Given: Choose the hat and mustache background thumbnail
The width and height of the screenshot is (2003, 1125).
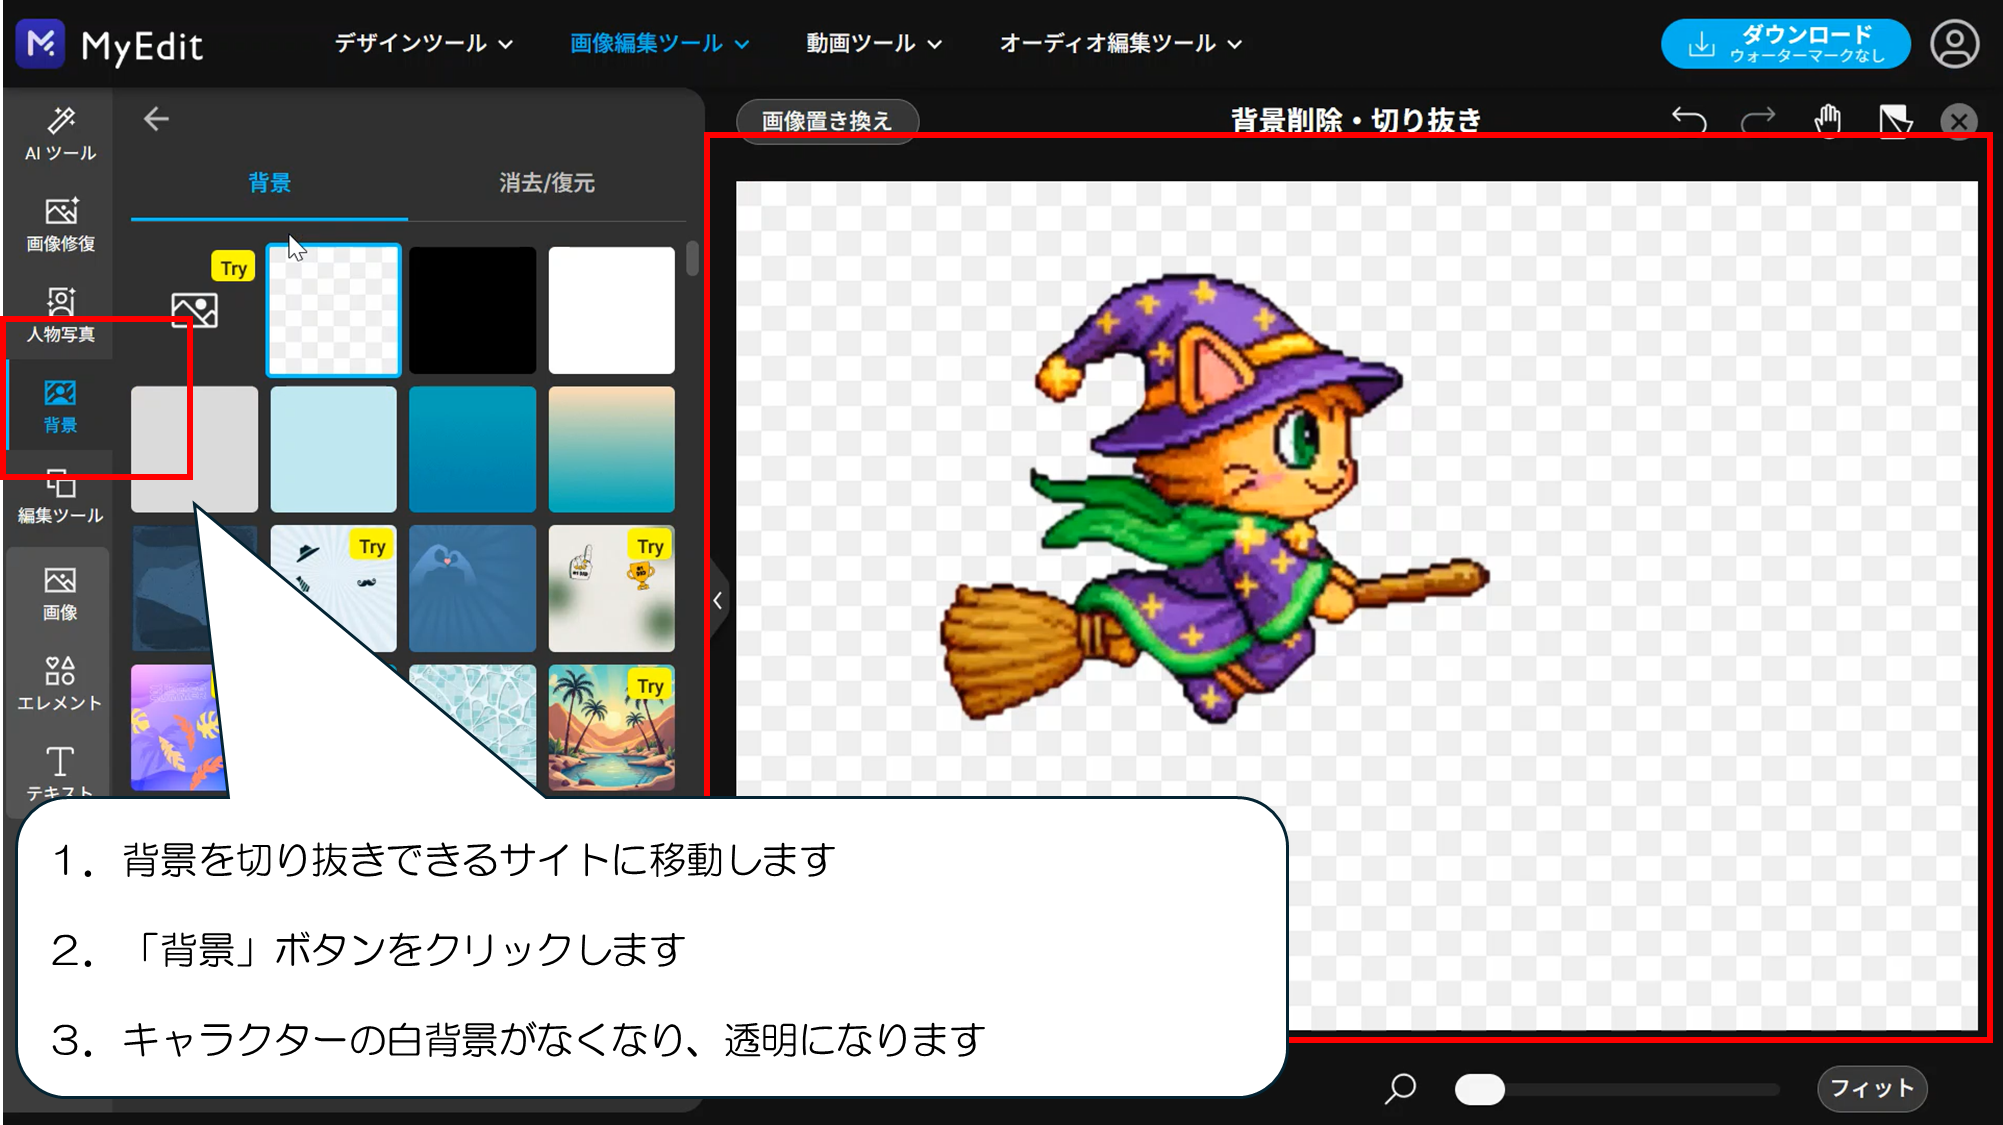Looking at the screenshot, I should [333, 588].
